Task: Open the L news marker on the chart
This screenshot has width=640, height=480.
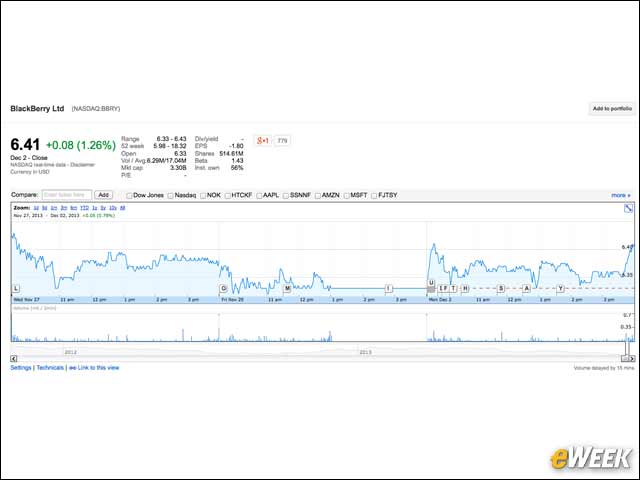Action: [16, 288]
